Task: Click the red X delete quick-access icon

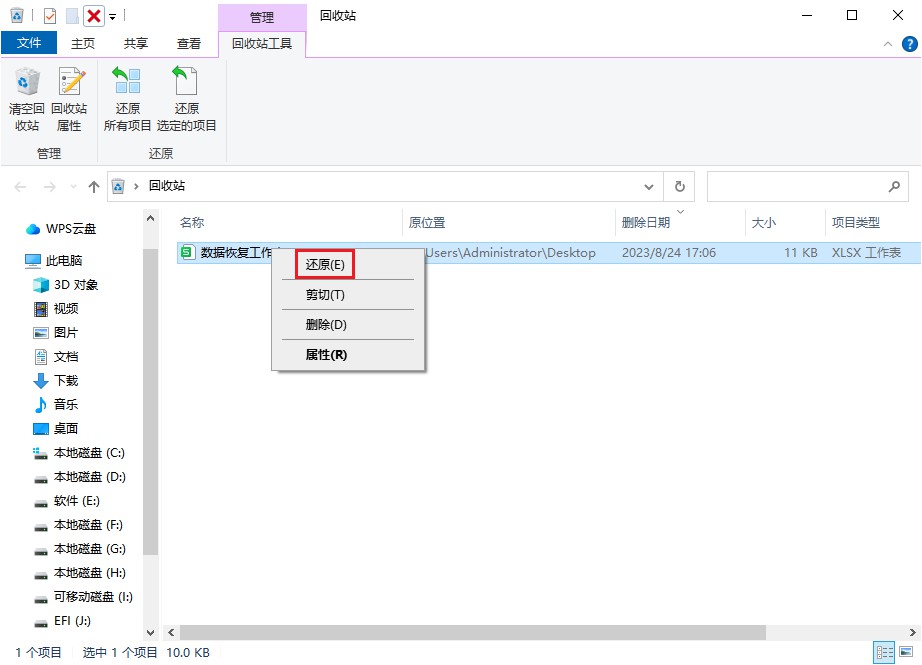Action: tap(93, 16)
